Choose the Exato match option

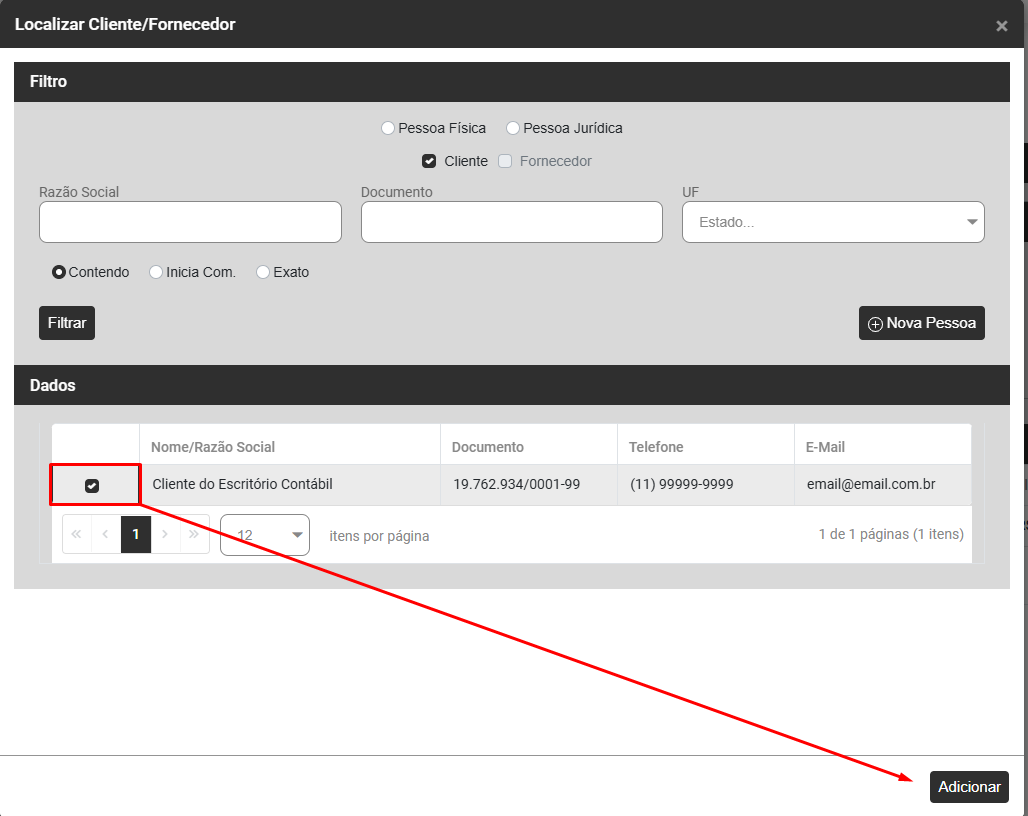263,272
